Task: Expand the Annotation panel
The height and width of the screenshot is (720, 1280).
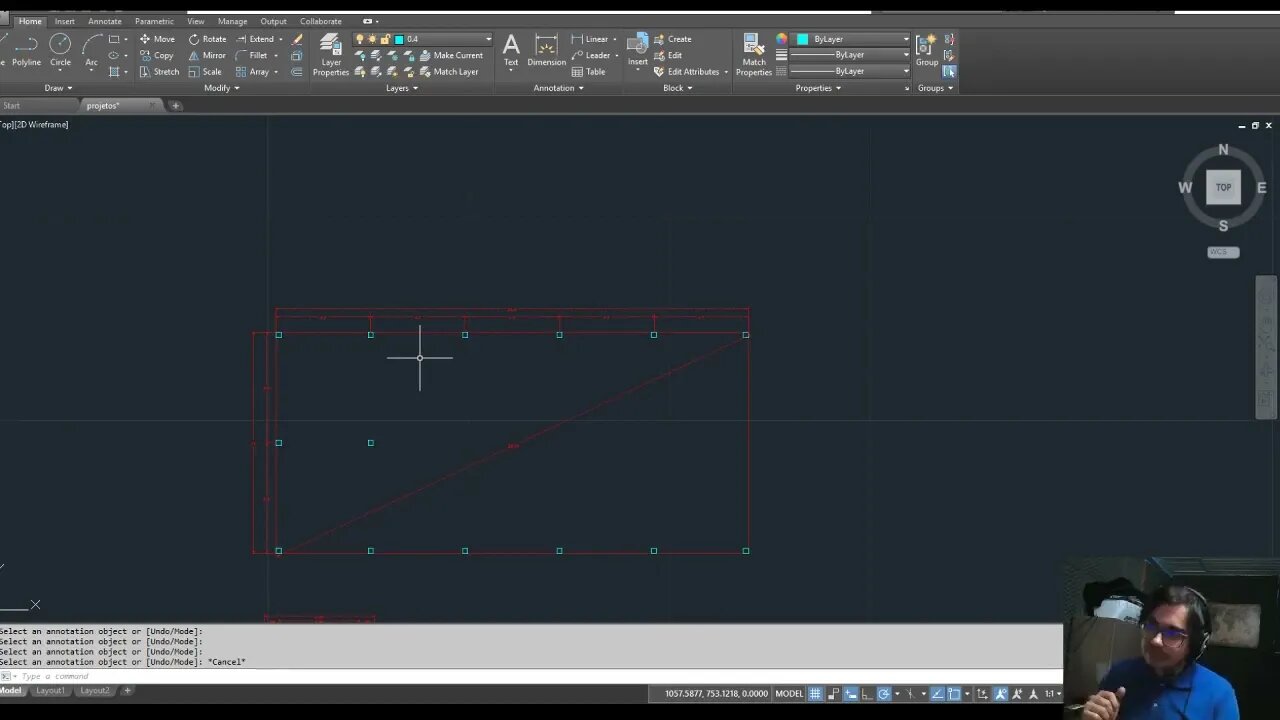Action: click(x=558, y=88)
